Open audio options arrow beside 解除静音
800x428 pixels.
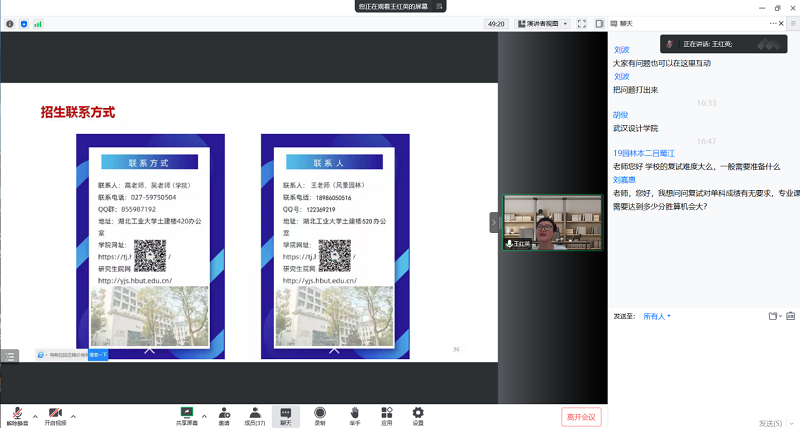point(35,416)
